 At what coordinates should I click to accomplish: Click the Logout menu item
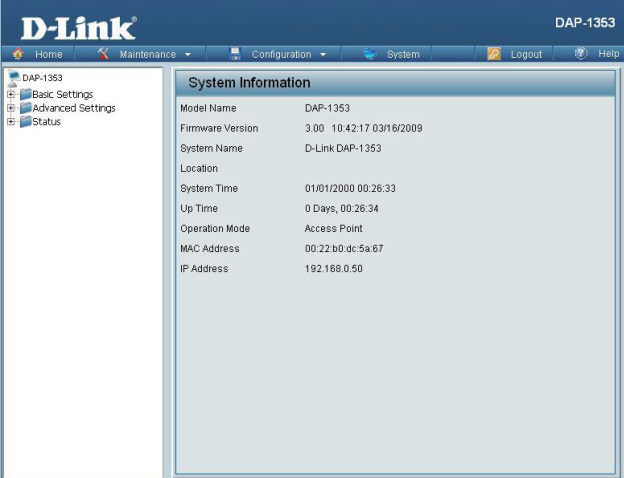click(x=526, y=54)
